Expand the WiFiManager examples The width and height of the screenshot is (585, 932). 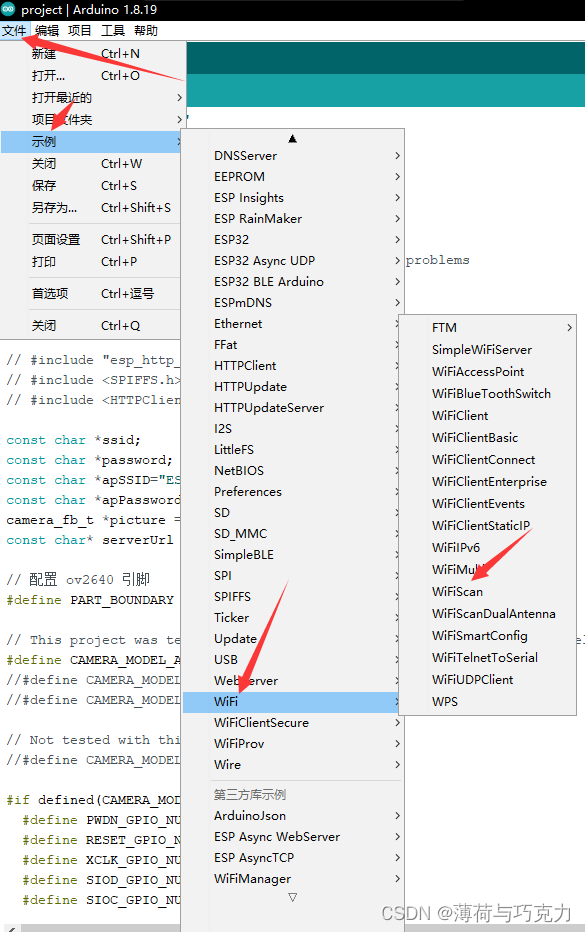[x=293, y=879]
